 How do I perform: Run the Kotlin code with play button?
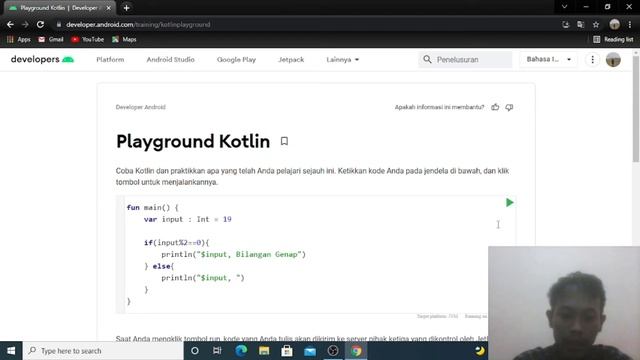[509, 202]
